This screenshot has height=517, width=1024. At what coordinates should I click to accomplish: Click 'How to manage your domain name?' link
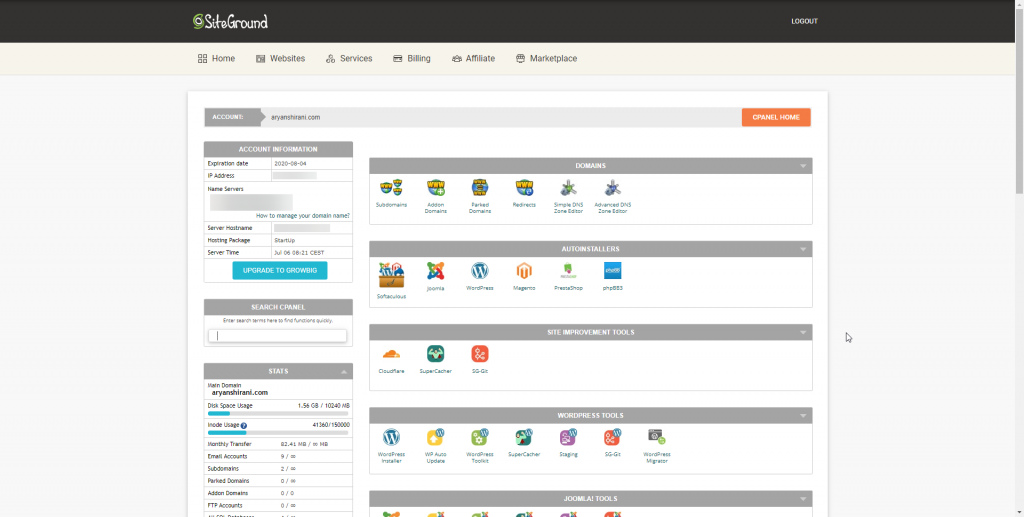(x=302, y=215)
